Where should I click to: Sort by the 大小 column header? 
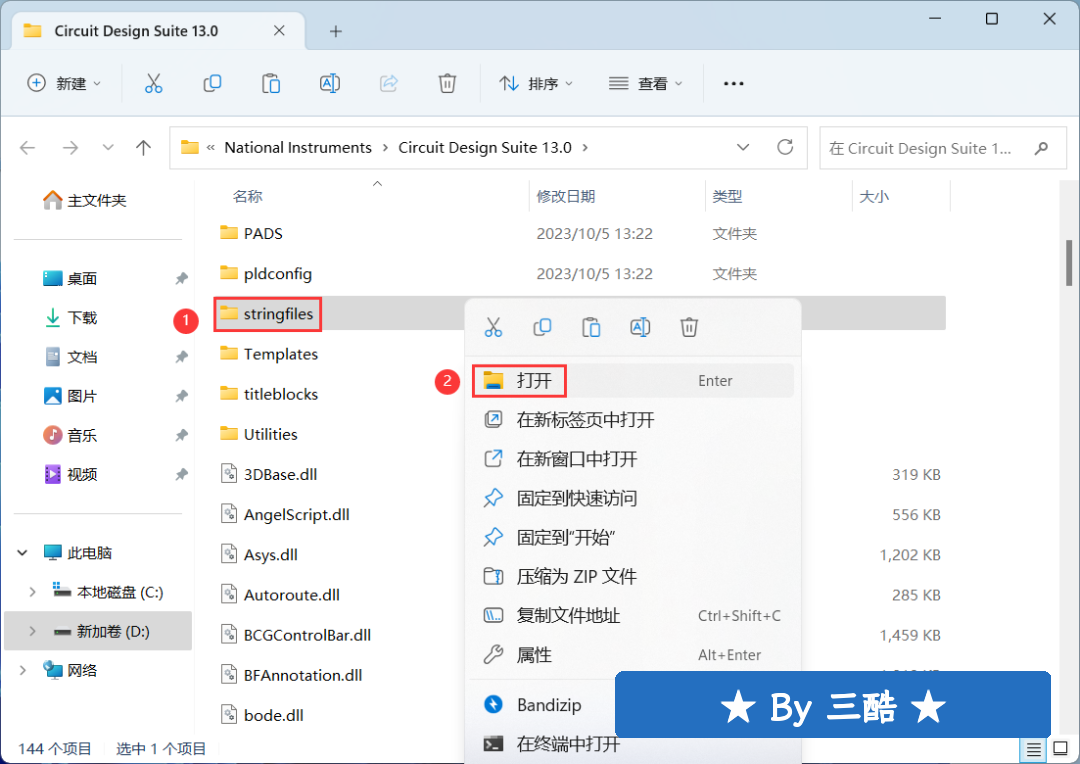(x=874, y=196)
